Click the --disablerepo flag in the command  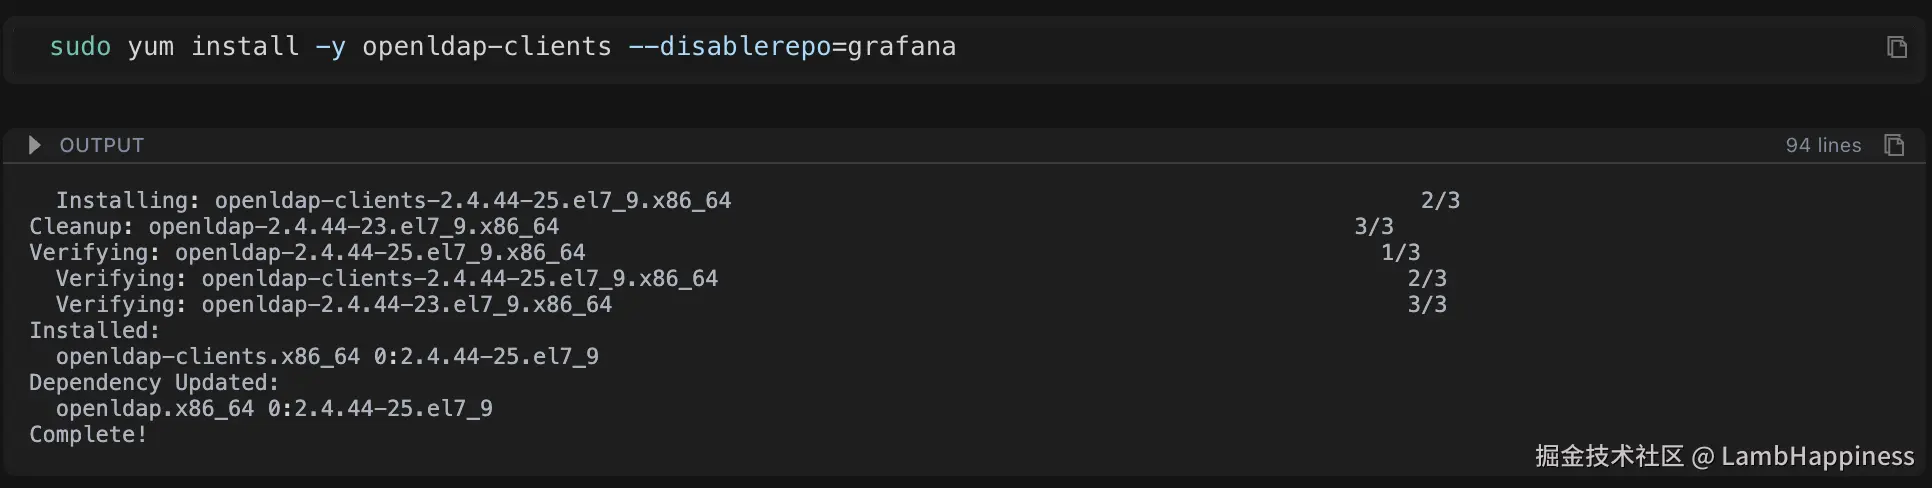pyautogui.click(x=730, y=47)
